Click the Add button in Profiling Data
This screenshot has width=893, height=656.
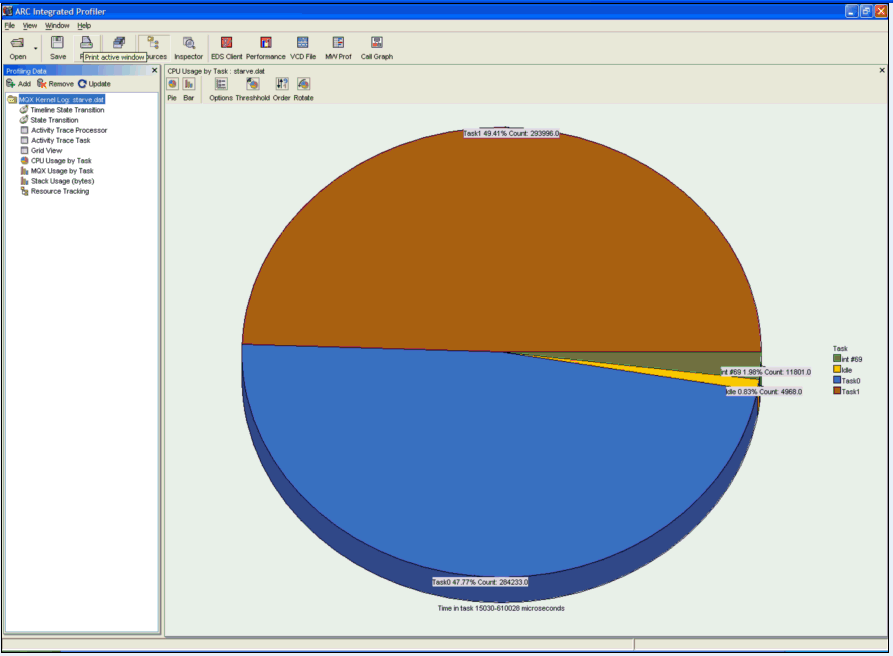(18, 84)
